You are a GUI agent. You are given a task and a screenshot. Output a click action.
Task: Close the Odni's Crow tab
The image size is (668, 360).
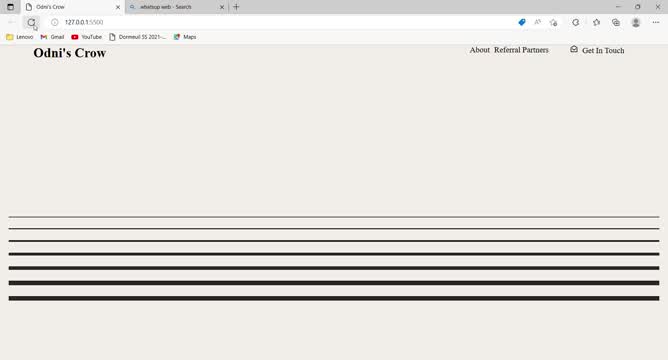coord(118,7)
